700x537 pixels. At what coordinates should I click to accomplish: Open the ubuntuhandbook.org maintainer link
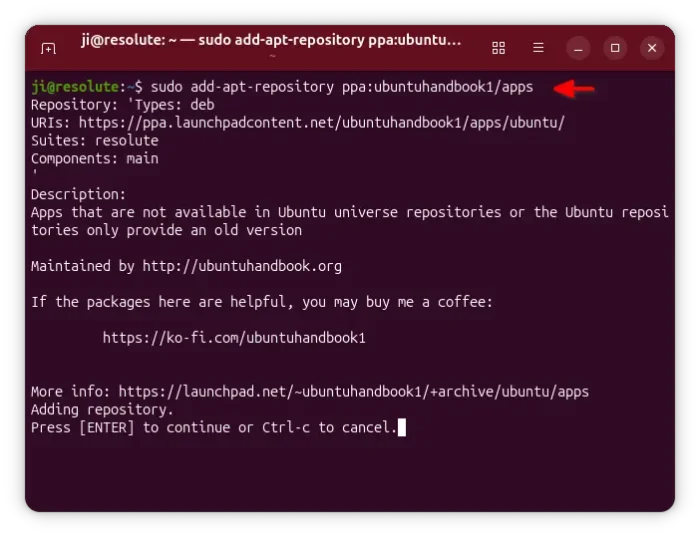[x=242, y=266]
